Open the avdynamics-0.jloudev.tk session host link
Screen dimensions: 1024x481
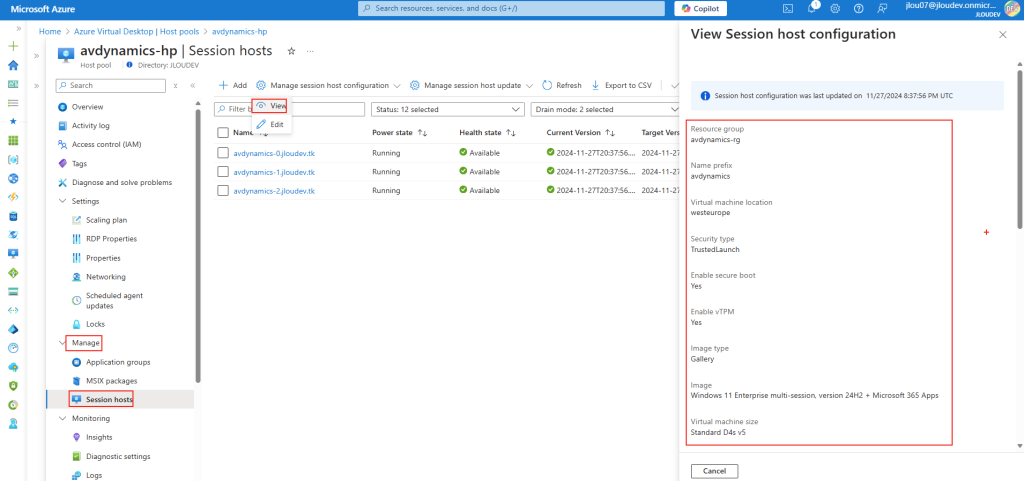point(274,153)
